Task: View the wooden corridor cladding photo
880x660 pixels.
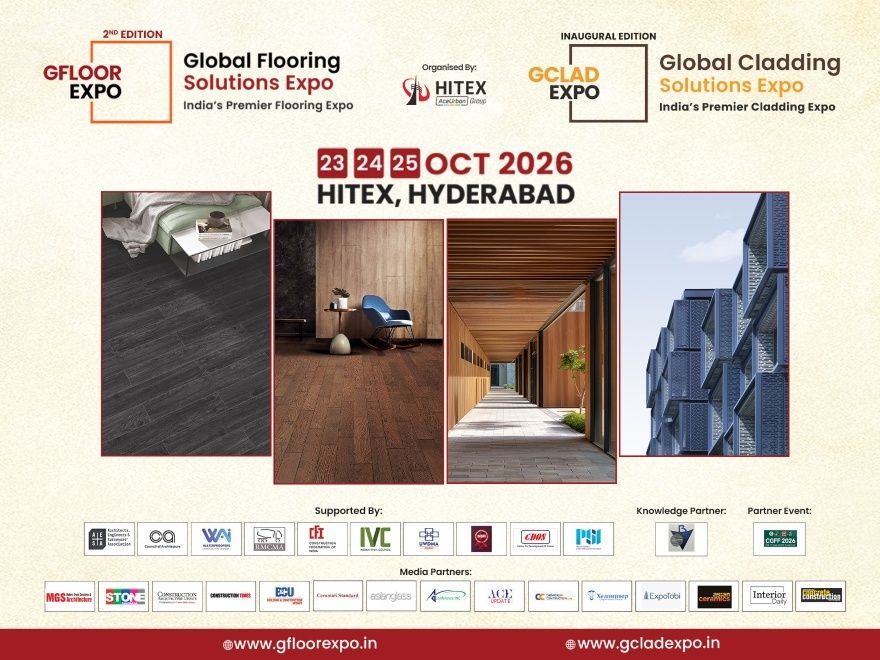Action: [x=531, y=351]
